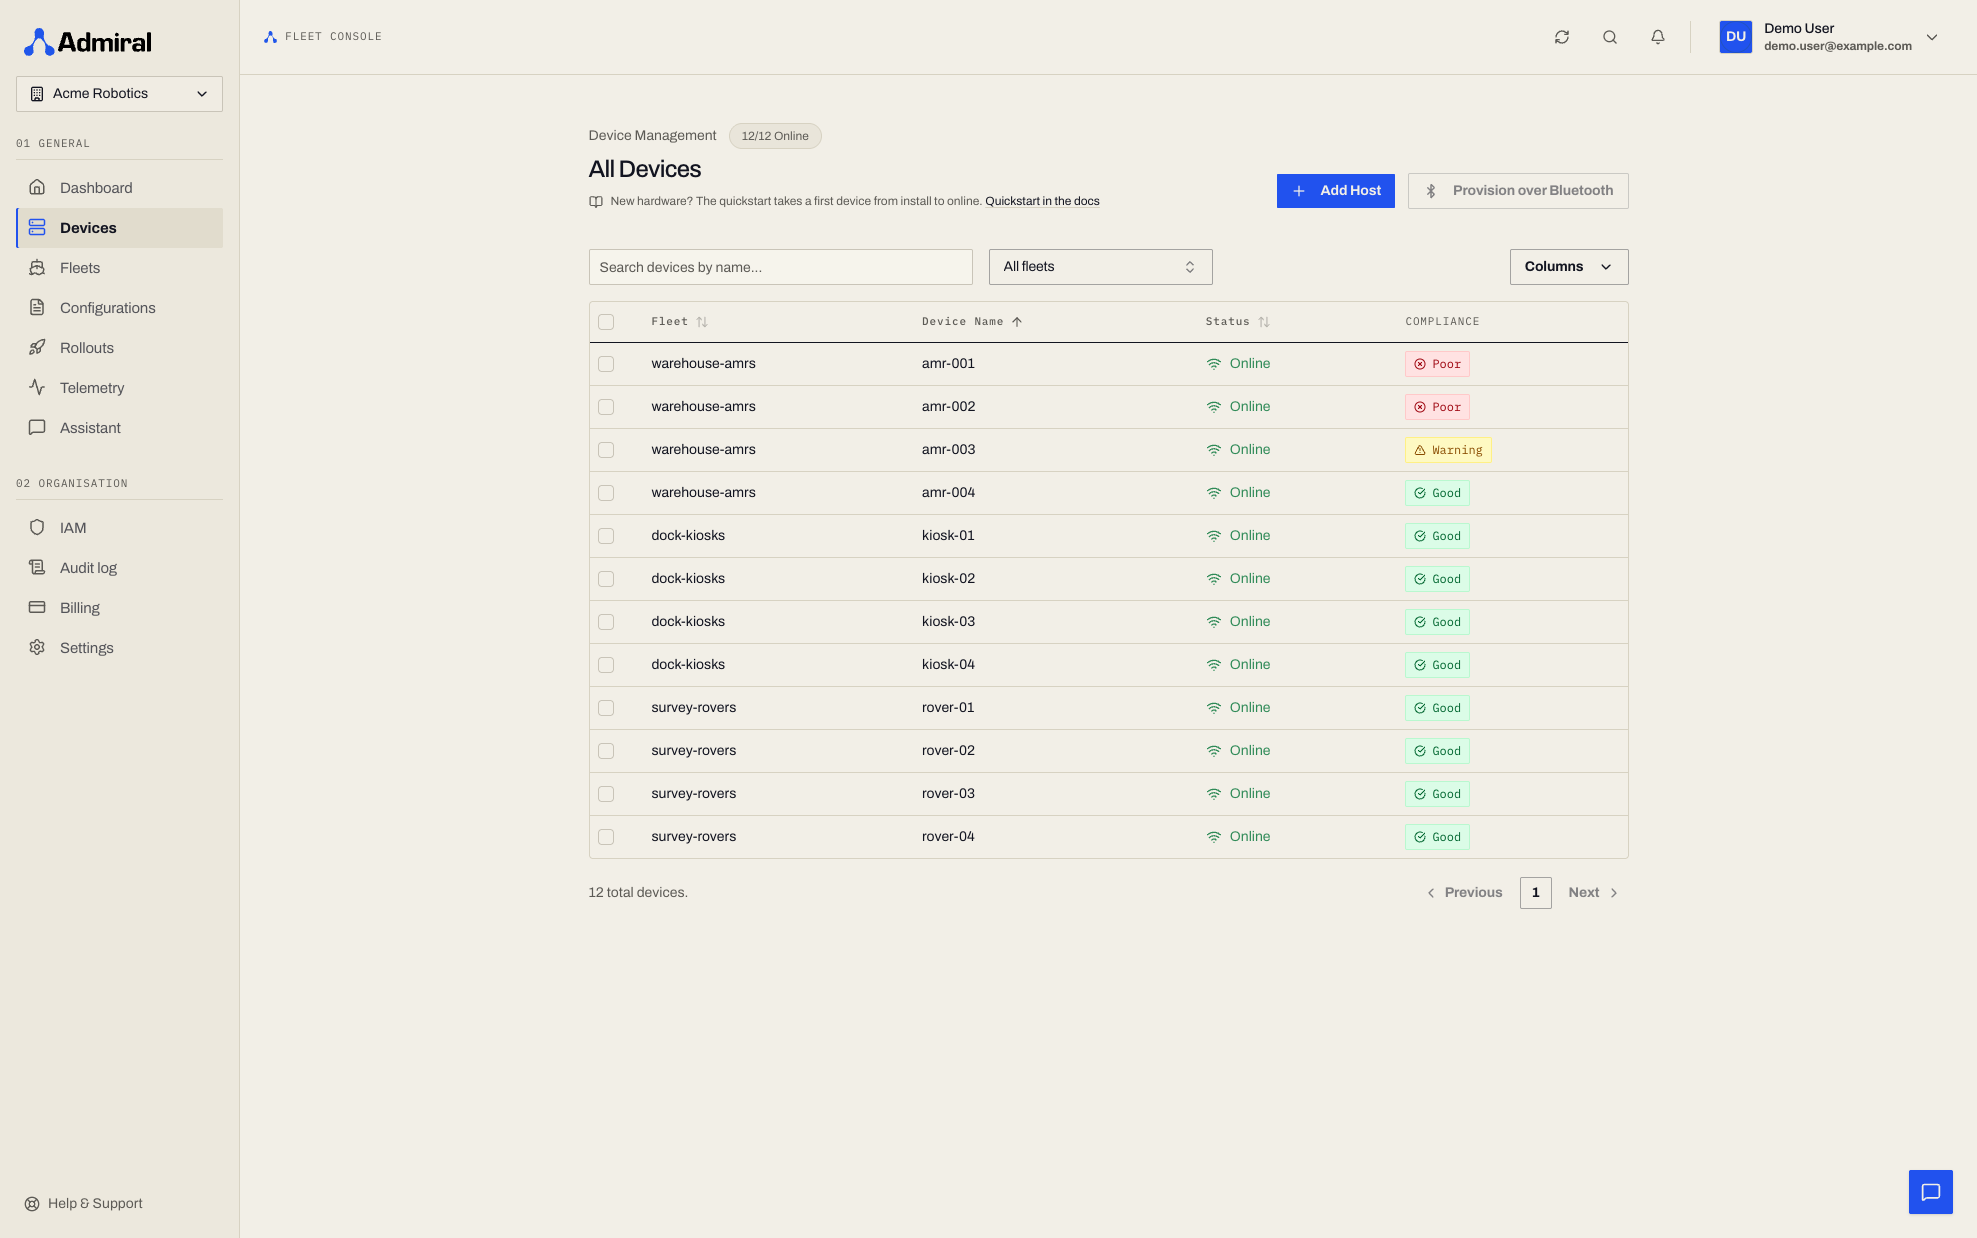Open Audit log in the sidebar
Screen dimensions: 1977x1238
119,568
